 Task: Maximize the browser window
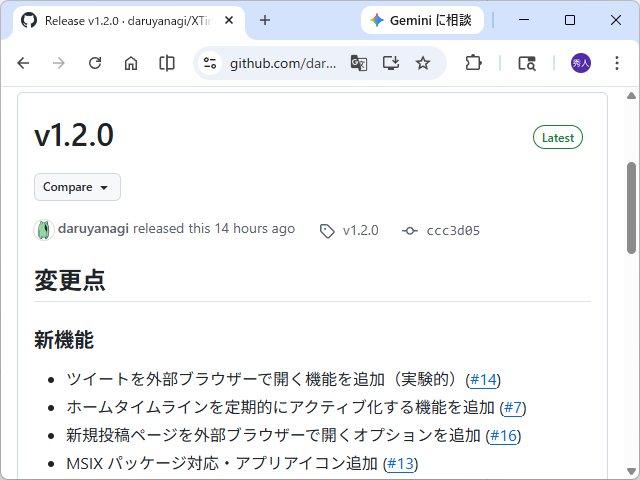570,20
